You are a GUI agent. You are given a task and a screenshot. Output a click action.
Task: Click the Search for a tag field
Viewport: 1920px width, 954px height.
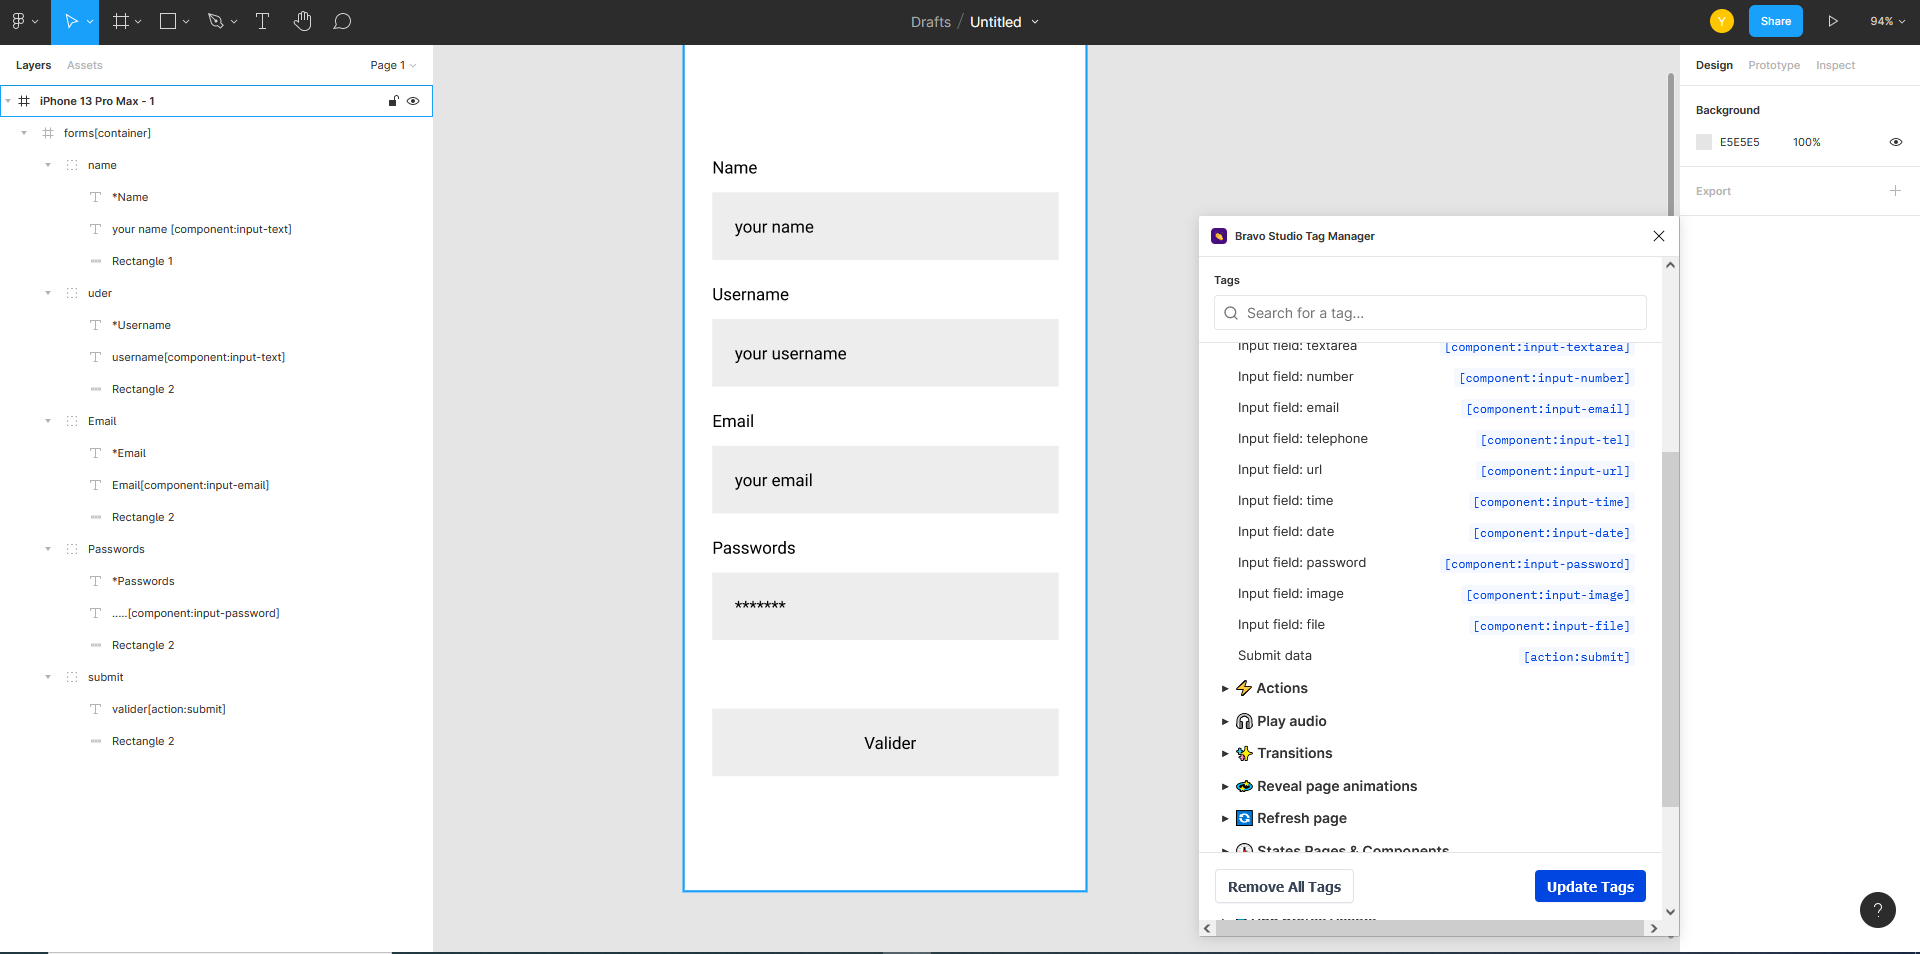pos(1430,313)
